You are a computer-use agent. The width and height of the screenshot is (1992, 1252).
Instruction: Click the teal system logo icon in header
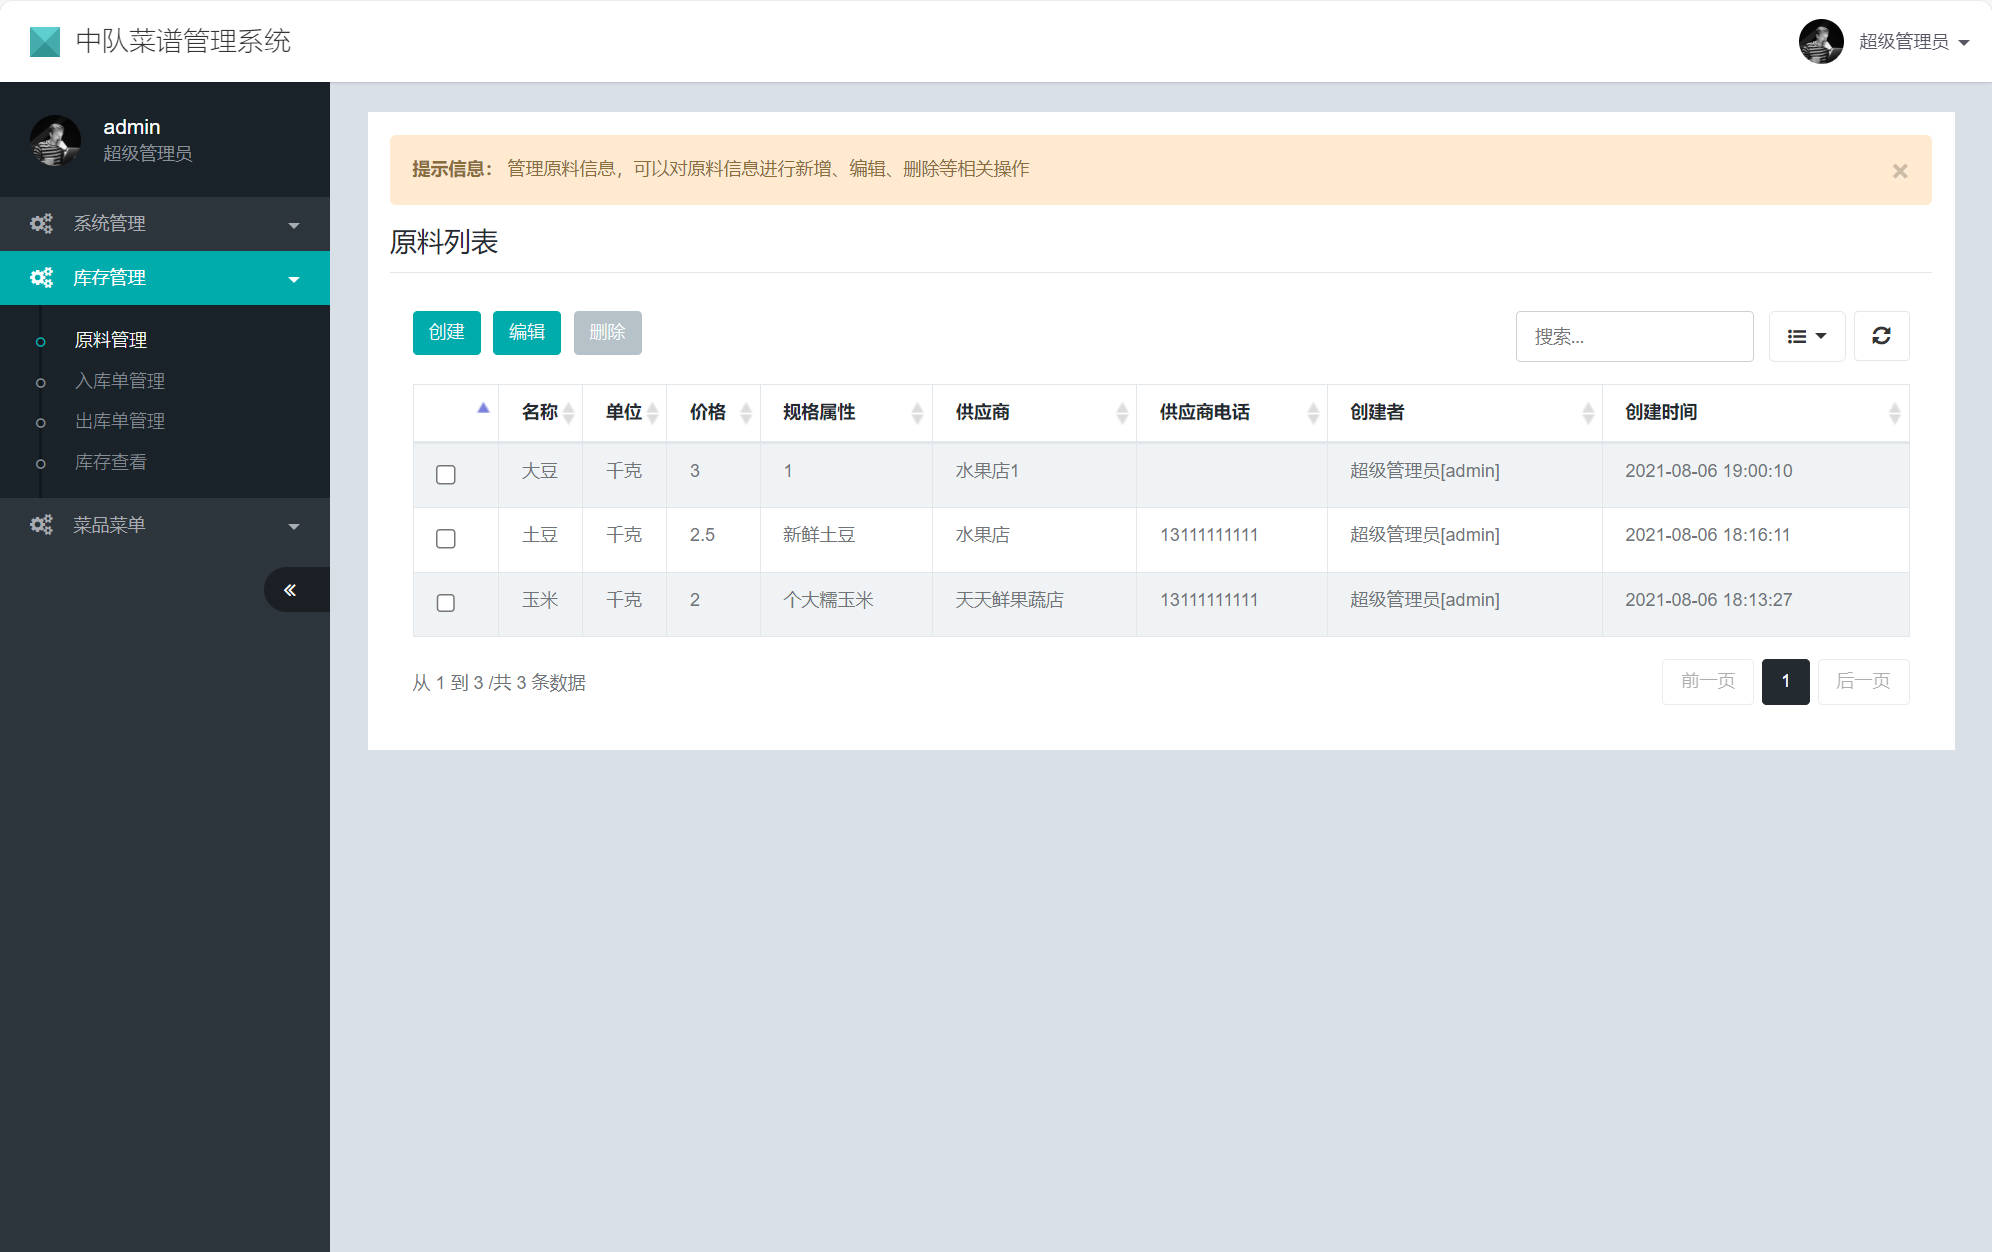[x=44, y=41]
